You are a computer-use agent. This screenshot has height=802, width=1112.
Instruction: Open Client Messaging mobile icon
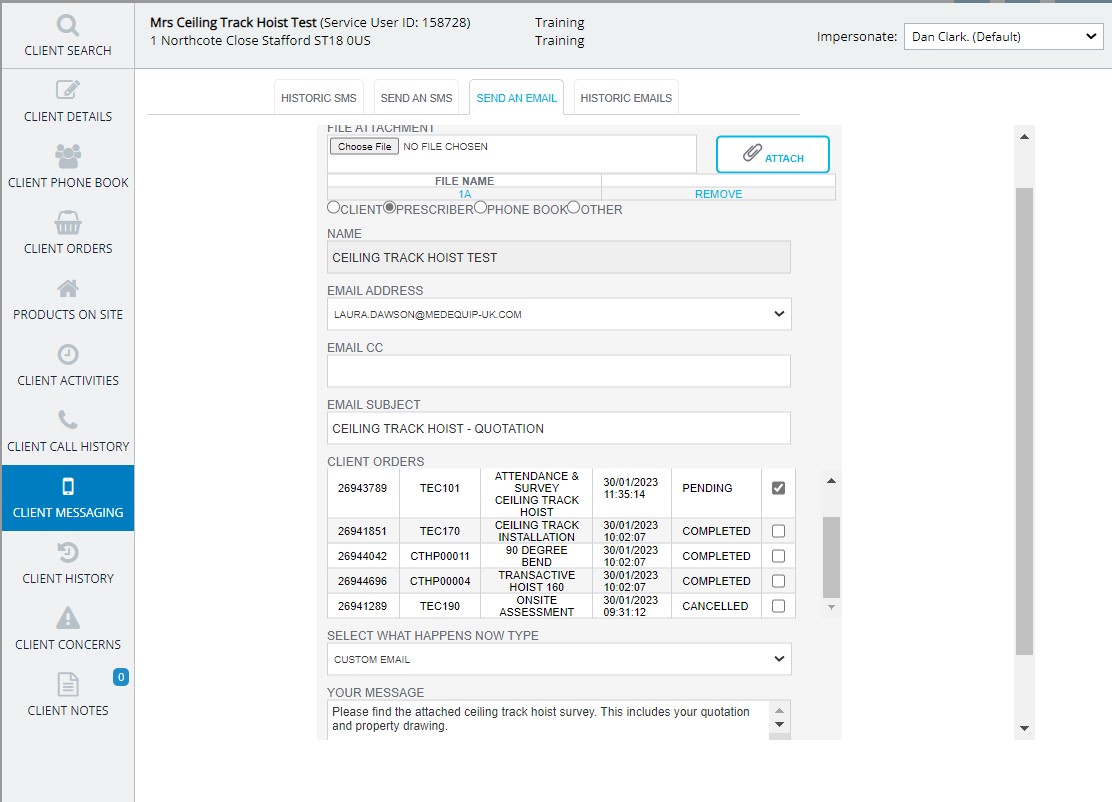[x=68, y=486]
